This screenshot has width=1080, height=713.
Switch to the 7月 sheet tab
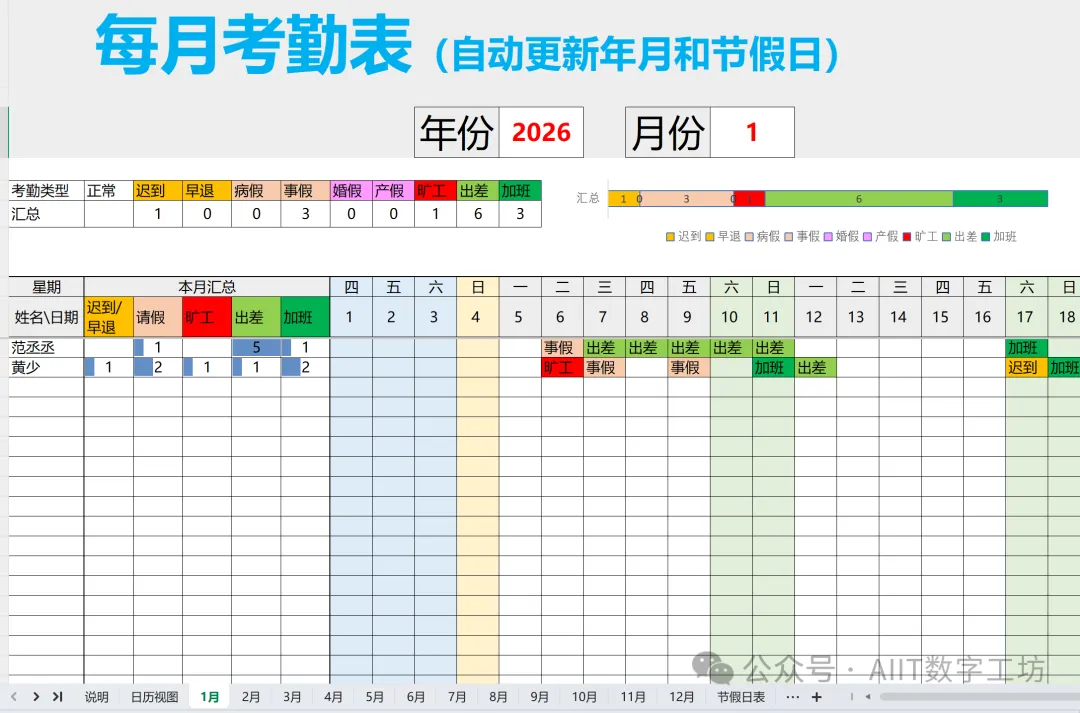point(457,697)
